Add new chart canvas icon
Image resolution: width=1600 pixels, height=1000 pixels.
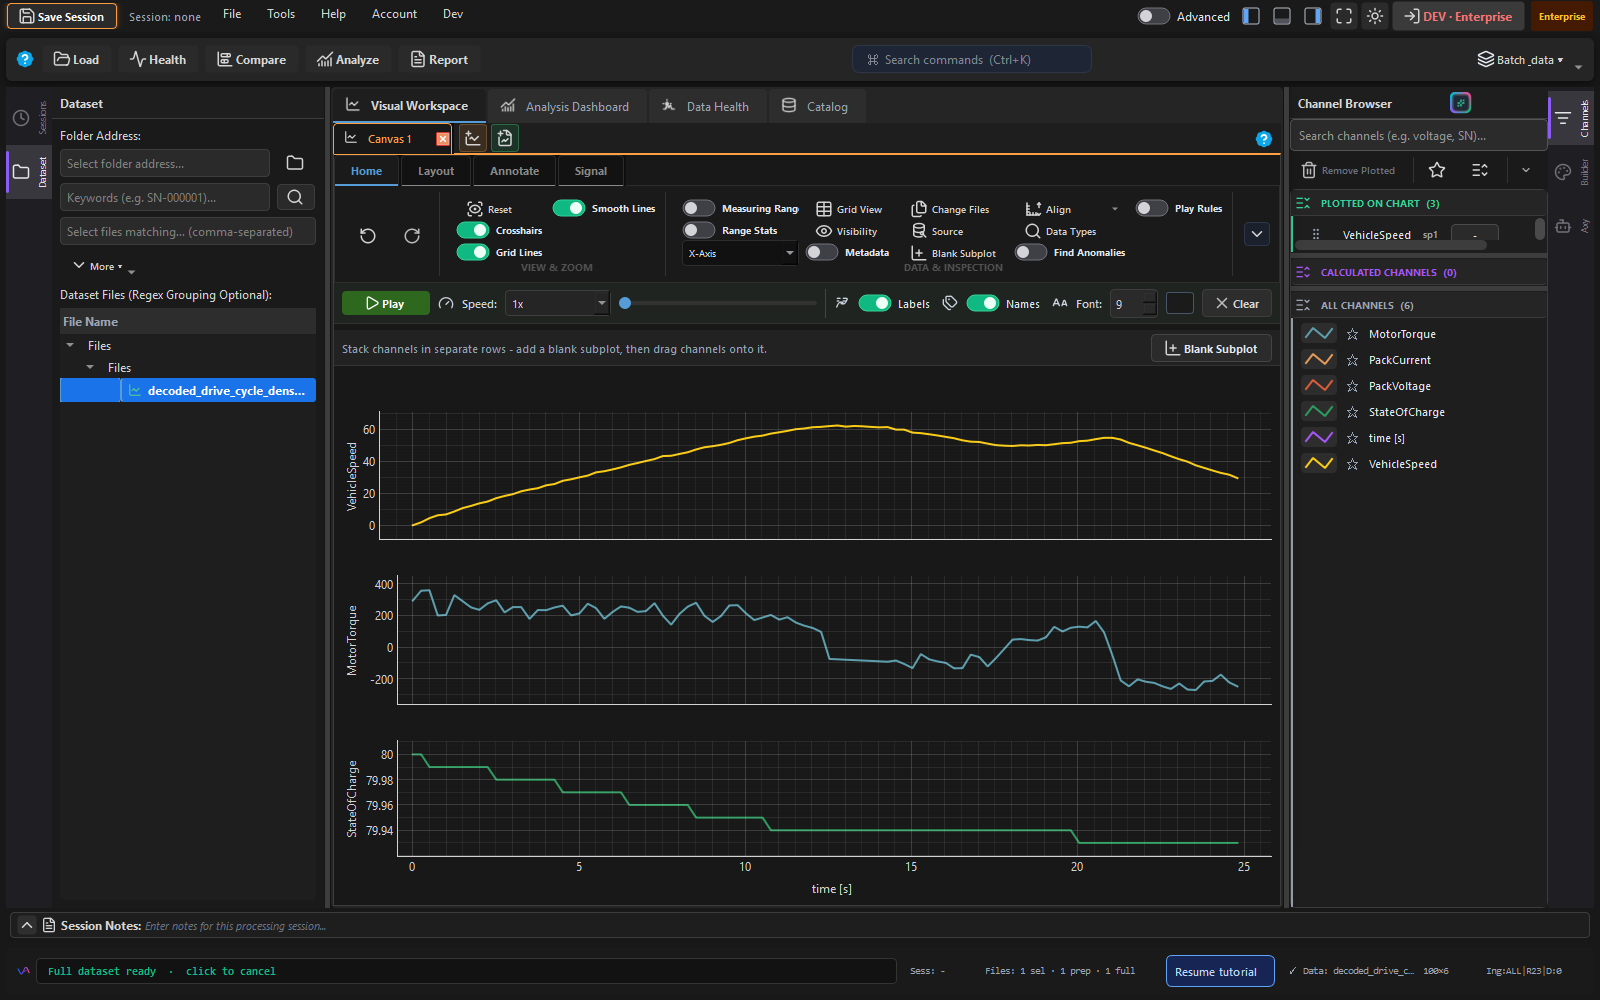473,138
